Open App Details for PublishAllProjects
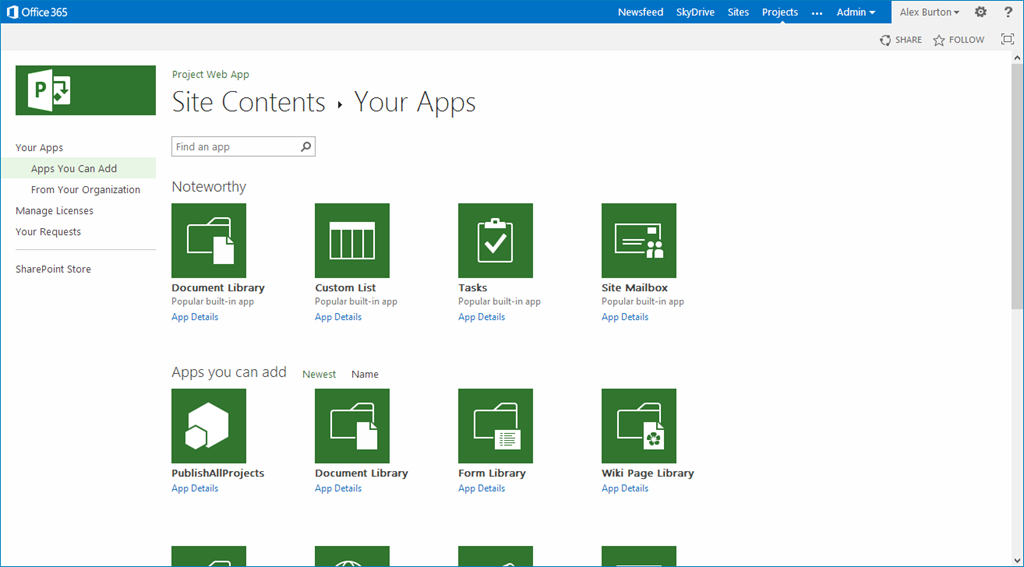The height and width of the screenshot is (567, 1024). click(x=195, y=488)
